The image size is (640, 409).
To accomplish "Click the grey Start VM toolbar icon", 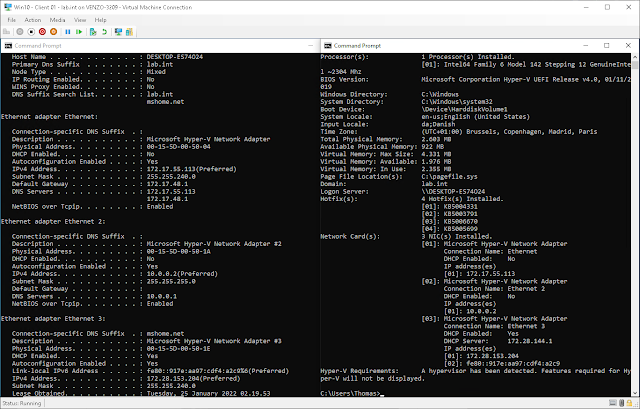I will (x=20, y=32).
